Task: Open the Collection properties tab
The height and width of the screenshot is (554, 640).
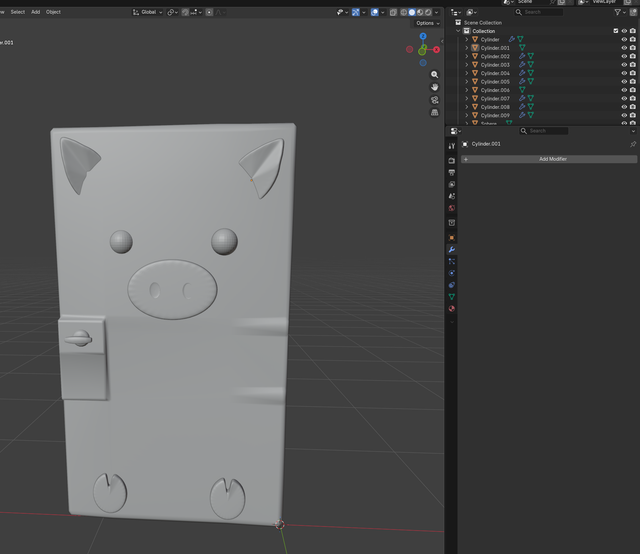Action: point(451,222)
